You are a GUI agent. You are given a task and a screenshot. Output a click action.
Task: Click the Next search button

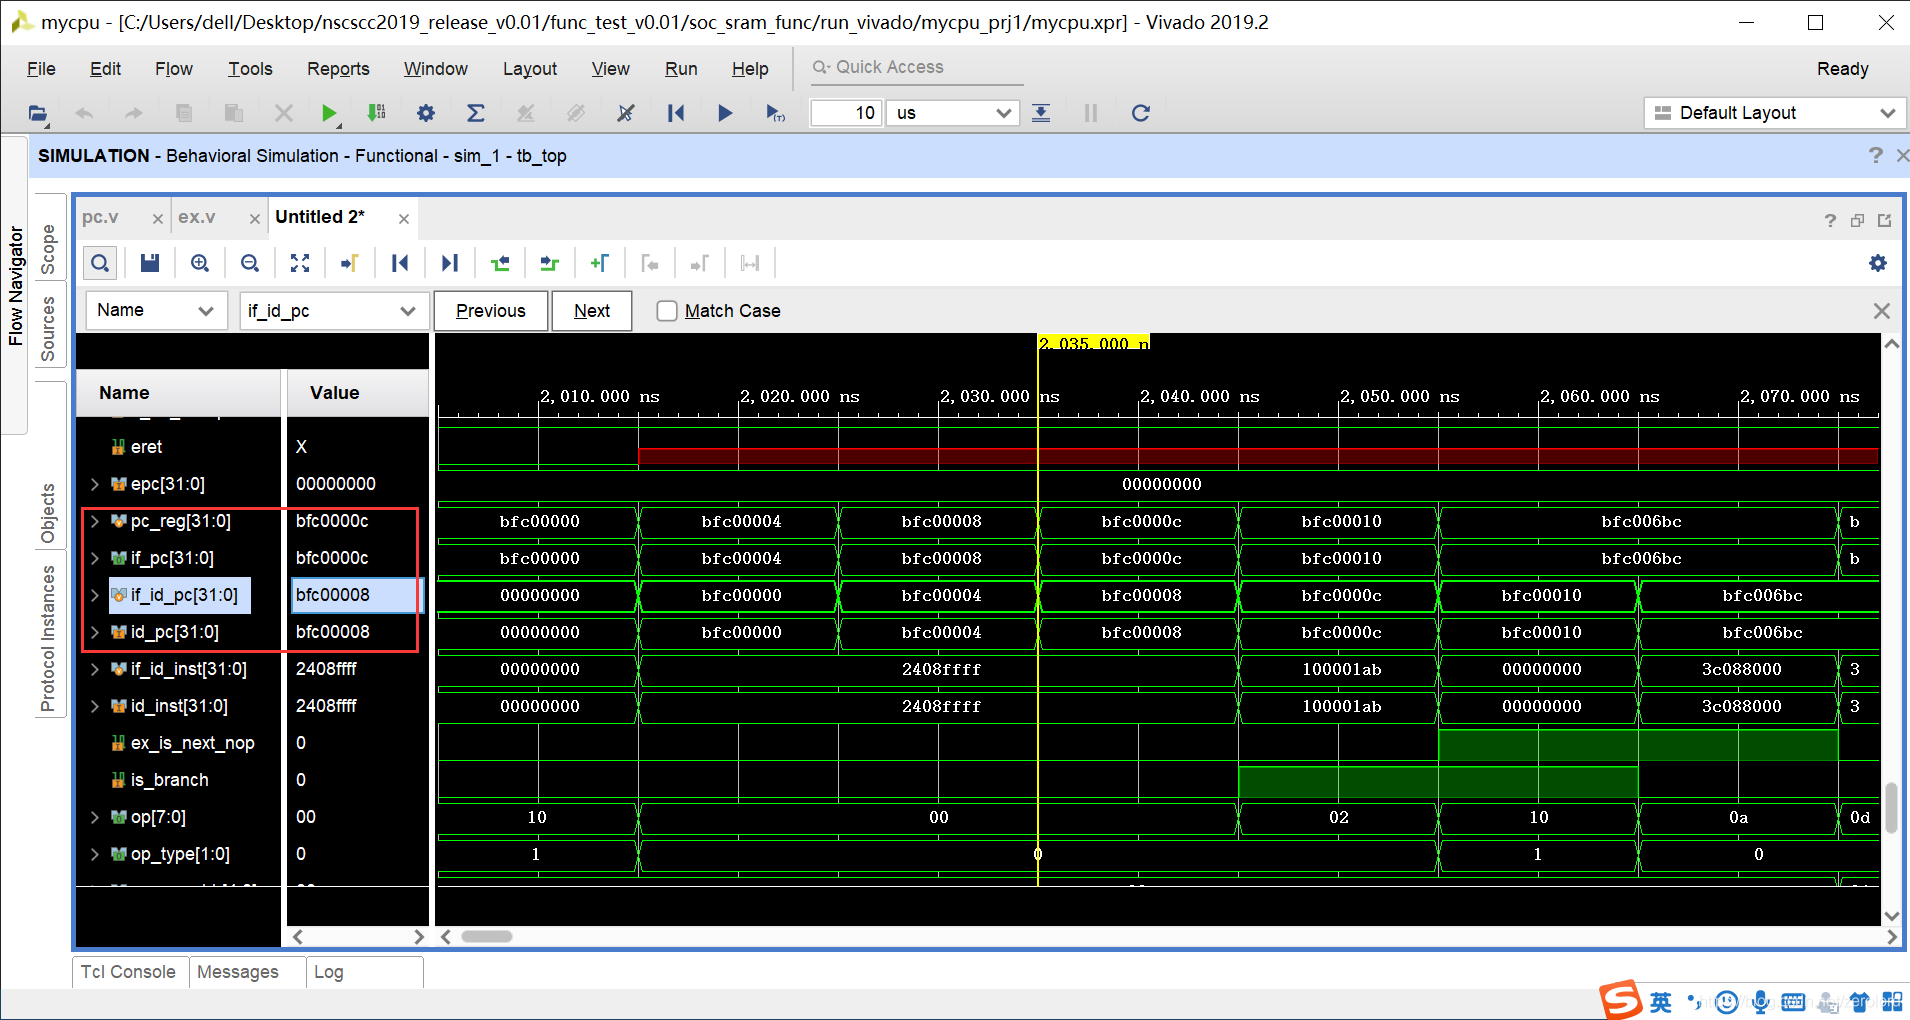(592, 311)
